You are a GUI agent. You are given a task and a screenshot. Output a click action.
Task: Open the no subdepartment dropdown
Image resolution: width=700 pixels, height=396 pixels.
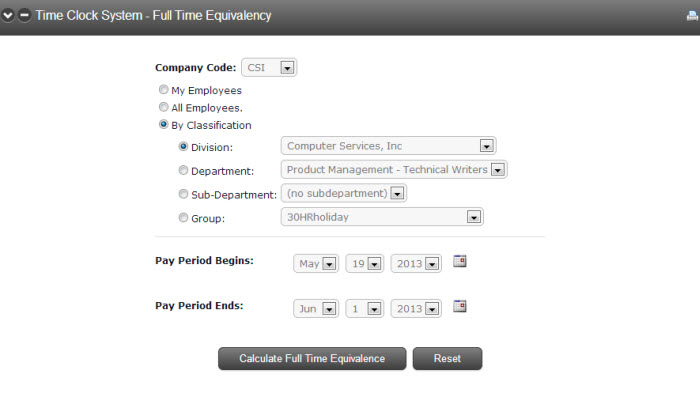[343, 193]
